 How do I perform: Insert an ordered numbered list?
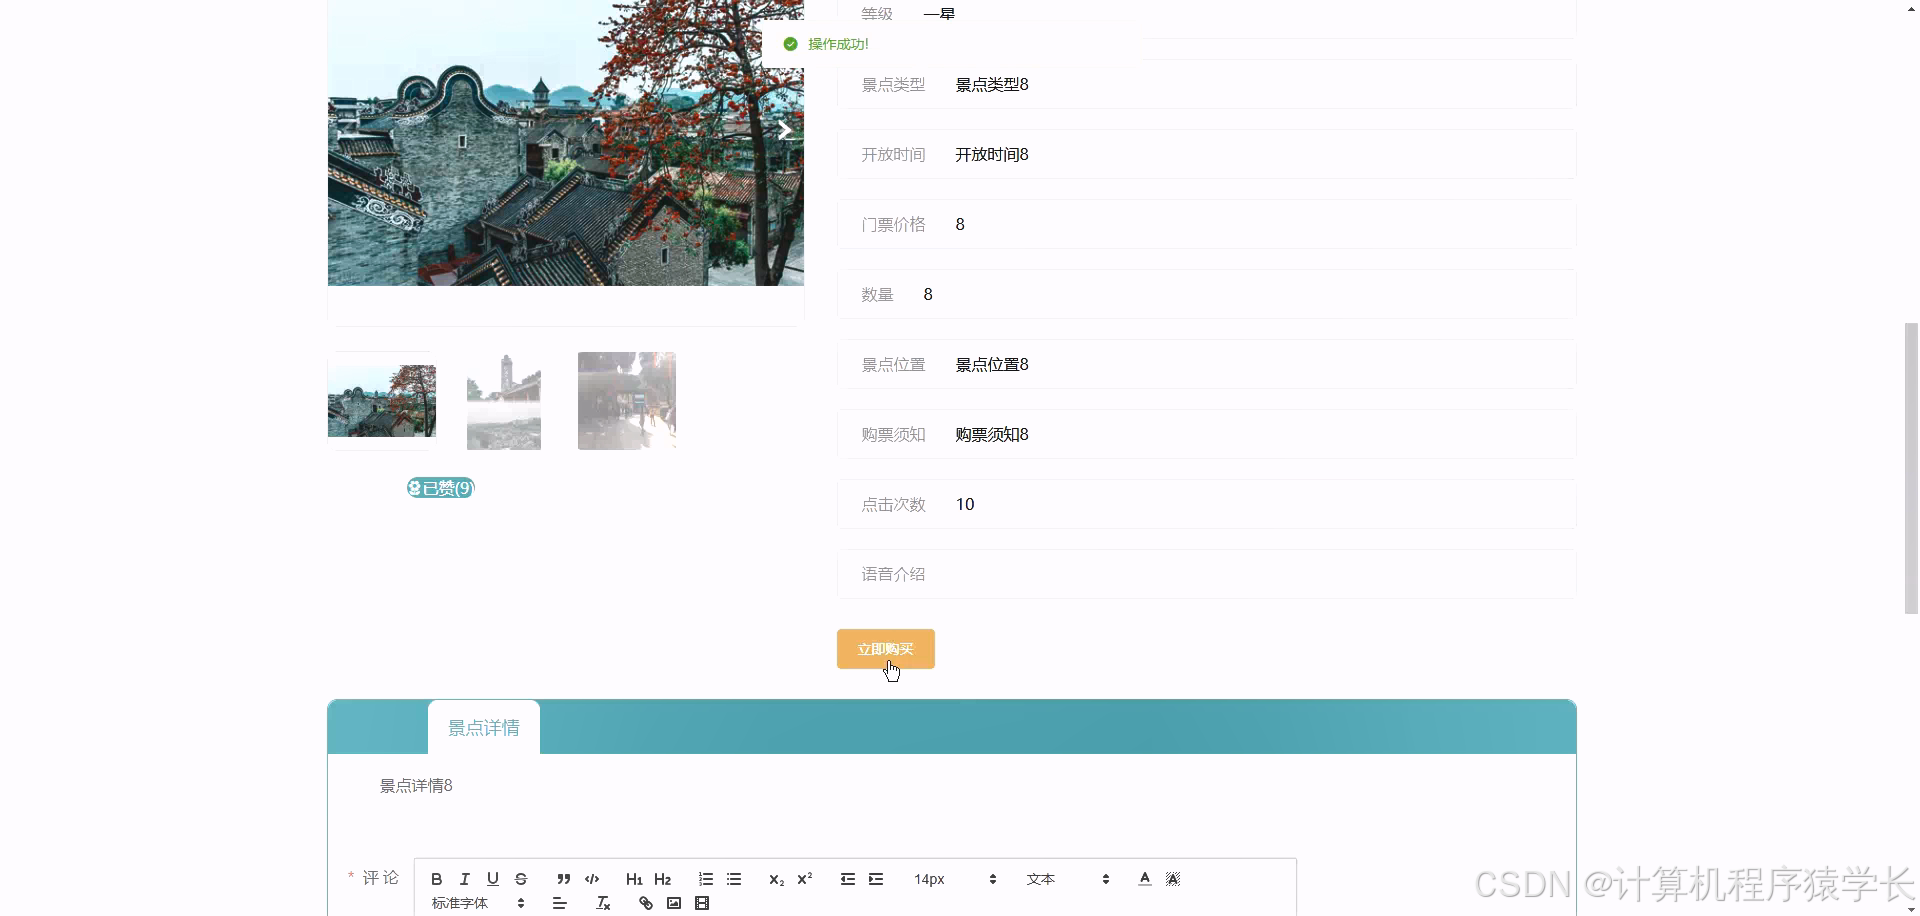pos(706,879)
